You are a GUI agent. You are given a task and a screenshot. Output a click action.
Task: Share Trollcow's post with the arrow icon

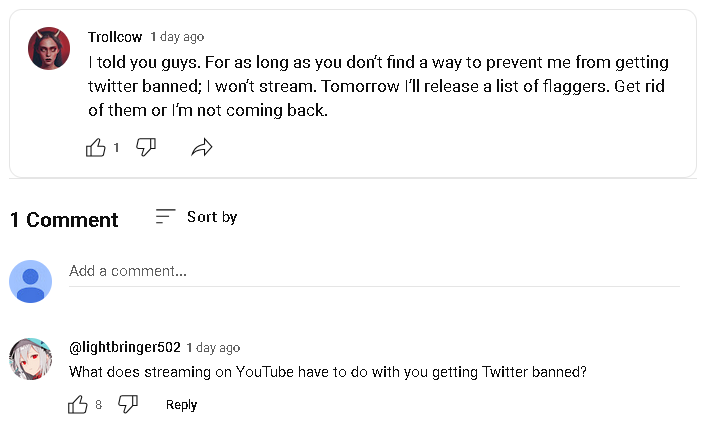[202, 147]
